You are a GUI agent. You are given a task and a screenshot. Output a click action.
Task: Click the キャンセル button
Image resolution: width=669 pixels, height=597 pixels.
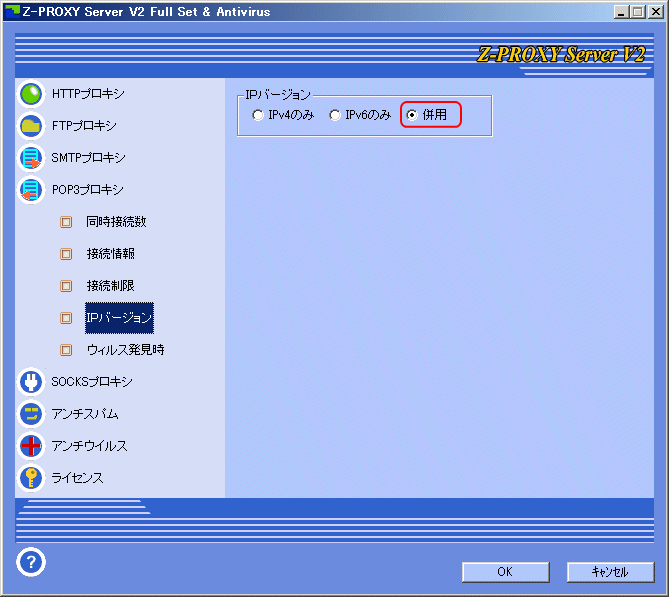(x=610, y=572)
